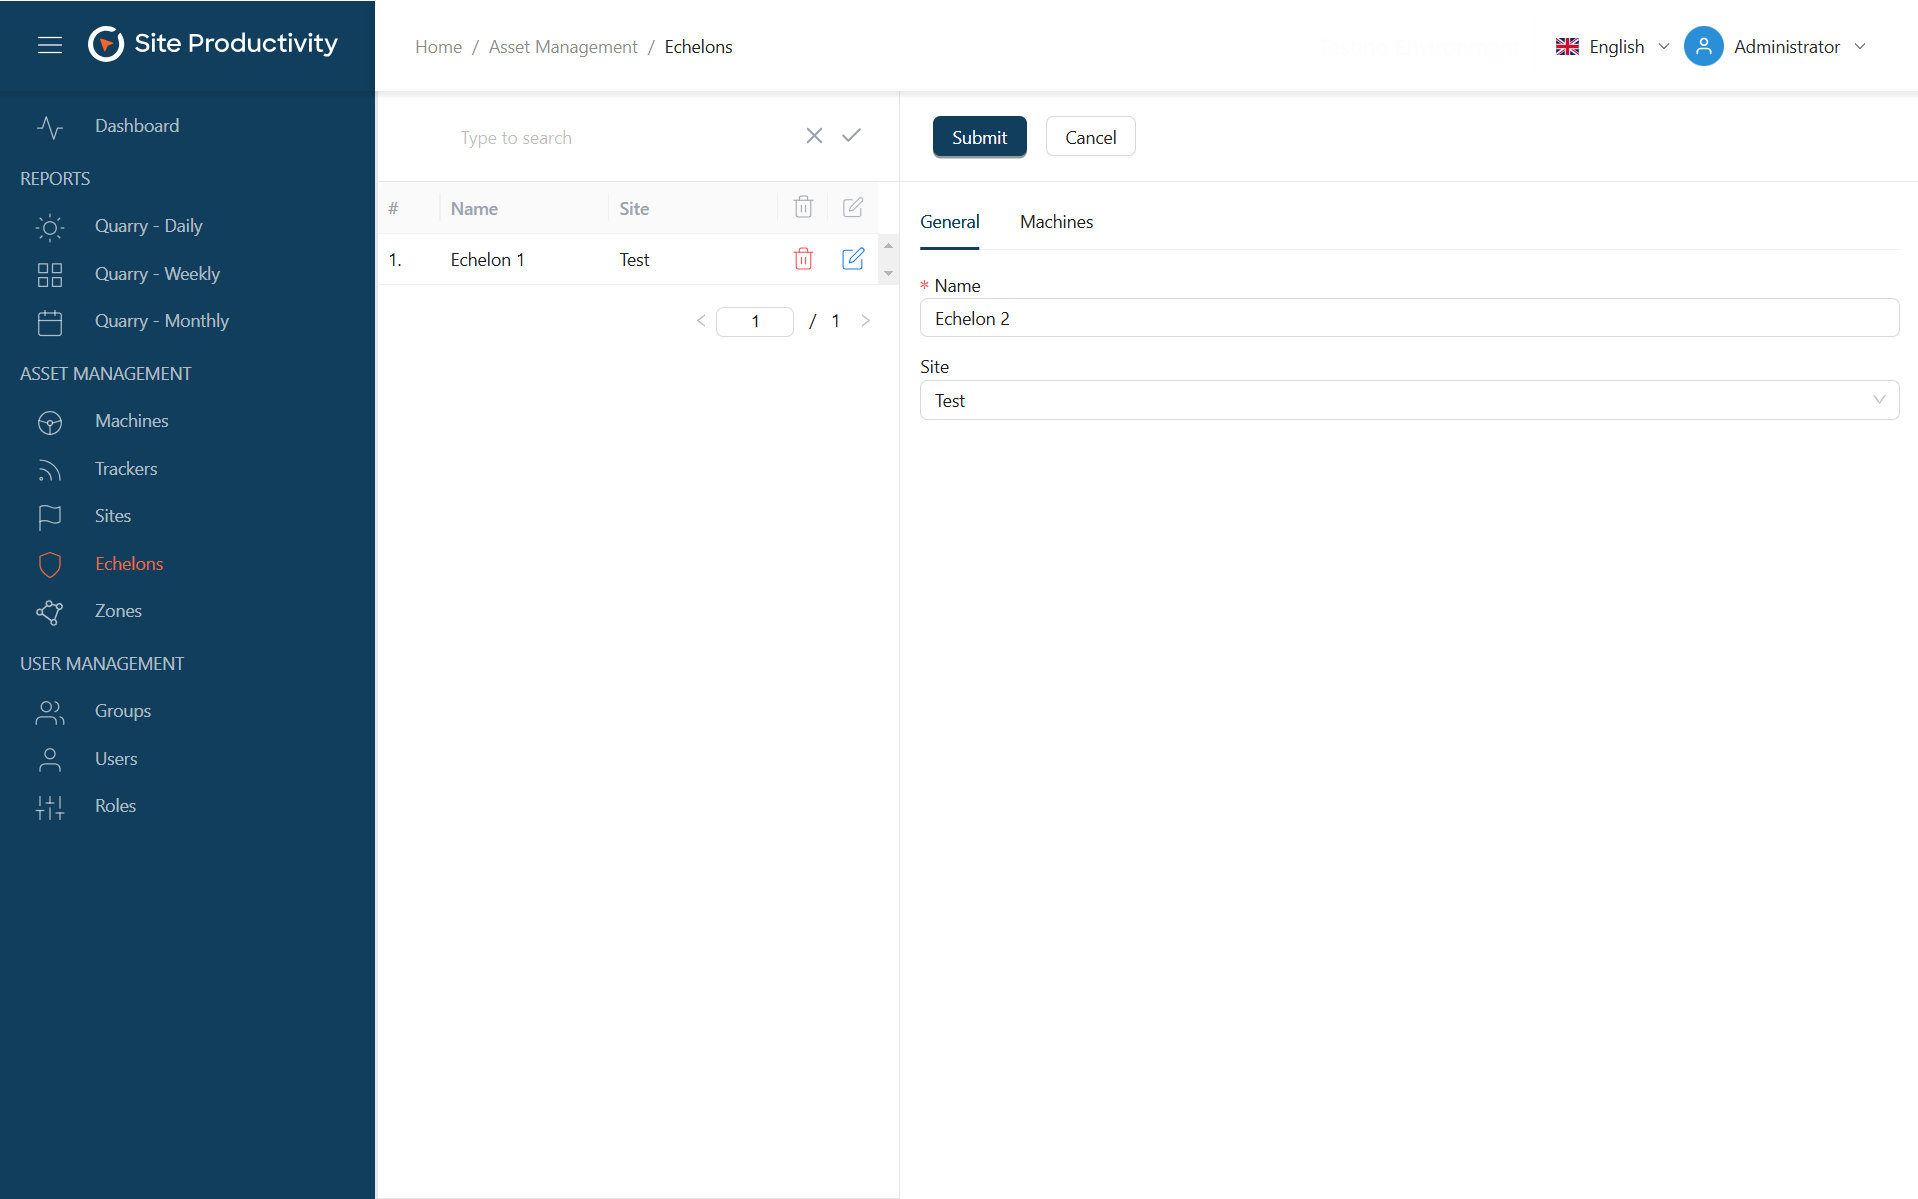The height and width of the screenshot is (1199, 1918).
Task: Expand the English language selector
Action: [1613, 47]
